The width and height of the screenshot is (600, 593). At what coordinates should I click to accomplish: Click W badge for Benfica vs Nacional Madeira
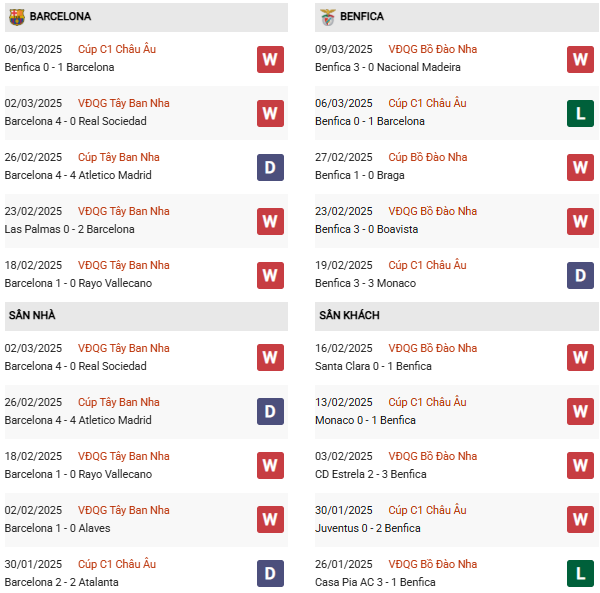pyautogui.click(x=580, y=59)
